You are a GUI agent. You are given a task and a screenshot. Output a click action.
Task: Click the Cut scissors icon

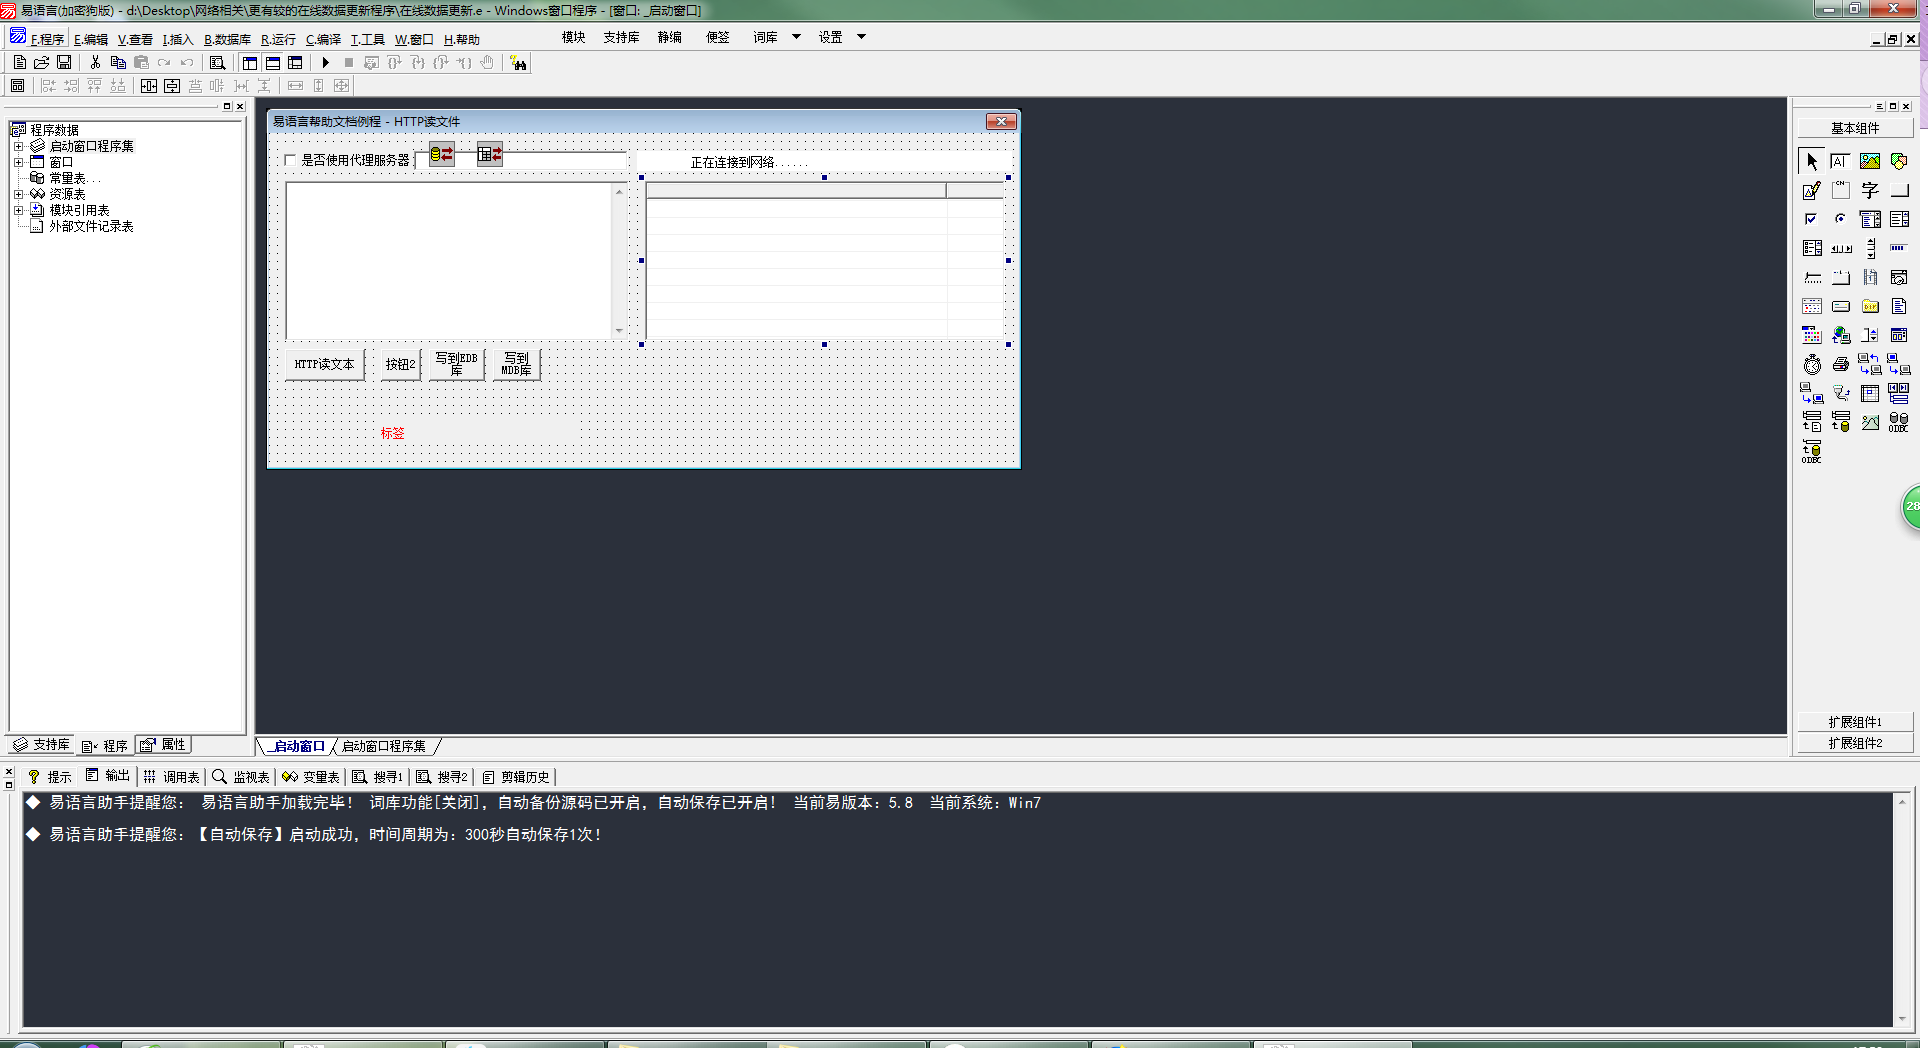pos(95,62)
